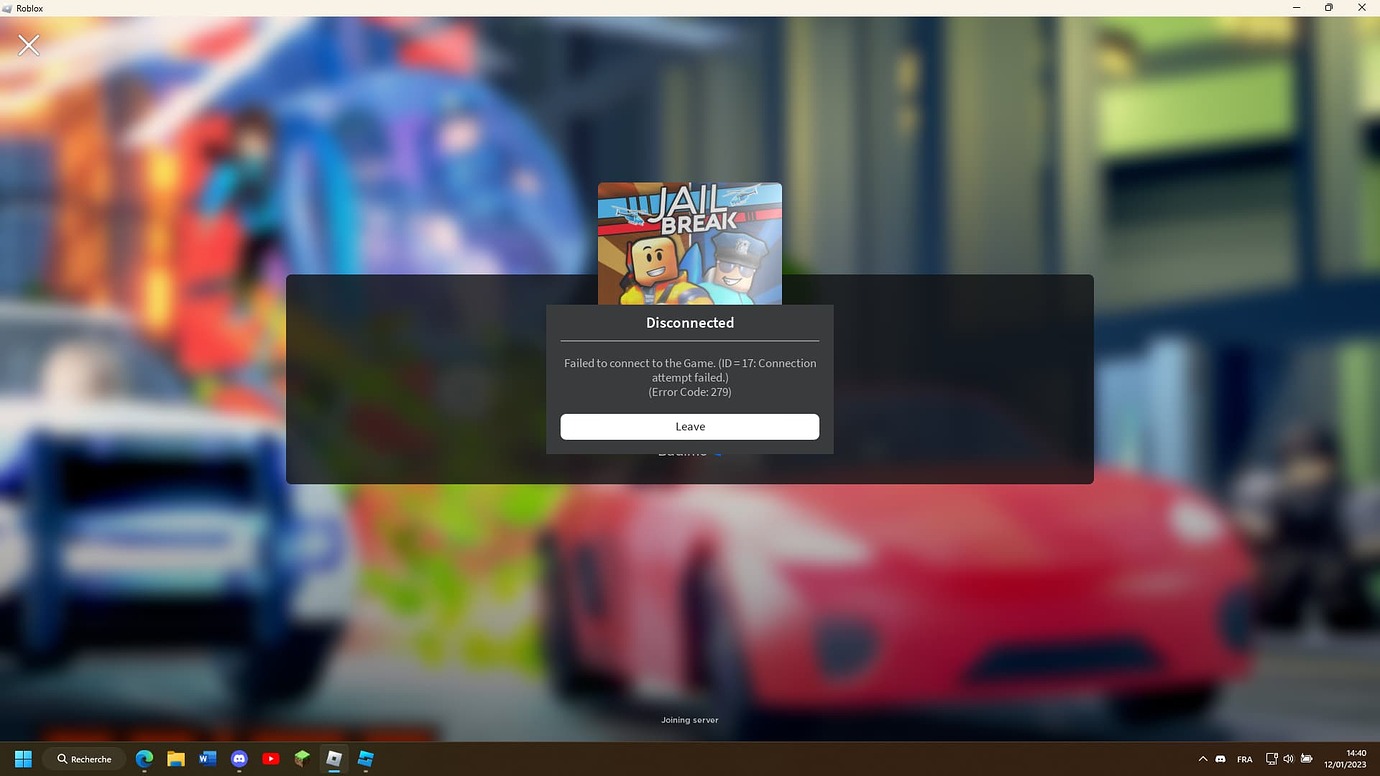Open the volume speaker tray icon
Screen dimensions: 1380x776
tap(1288, 759)
